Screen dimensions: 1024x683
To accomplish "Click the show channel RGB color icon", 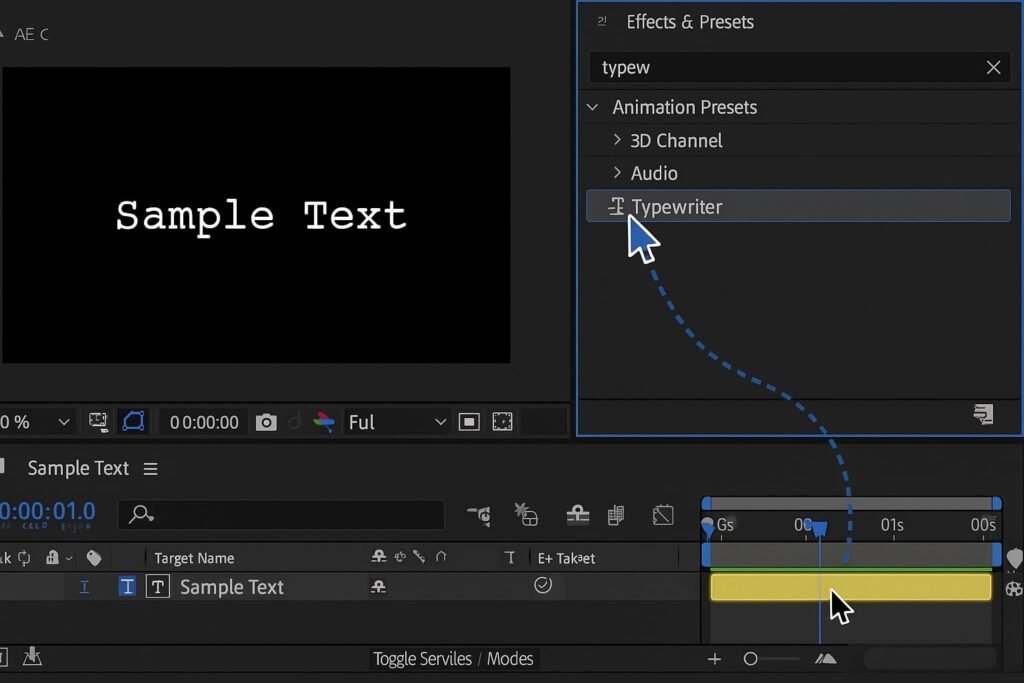I will coord(323,422).
